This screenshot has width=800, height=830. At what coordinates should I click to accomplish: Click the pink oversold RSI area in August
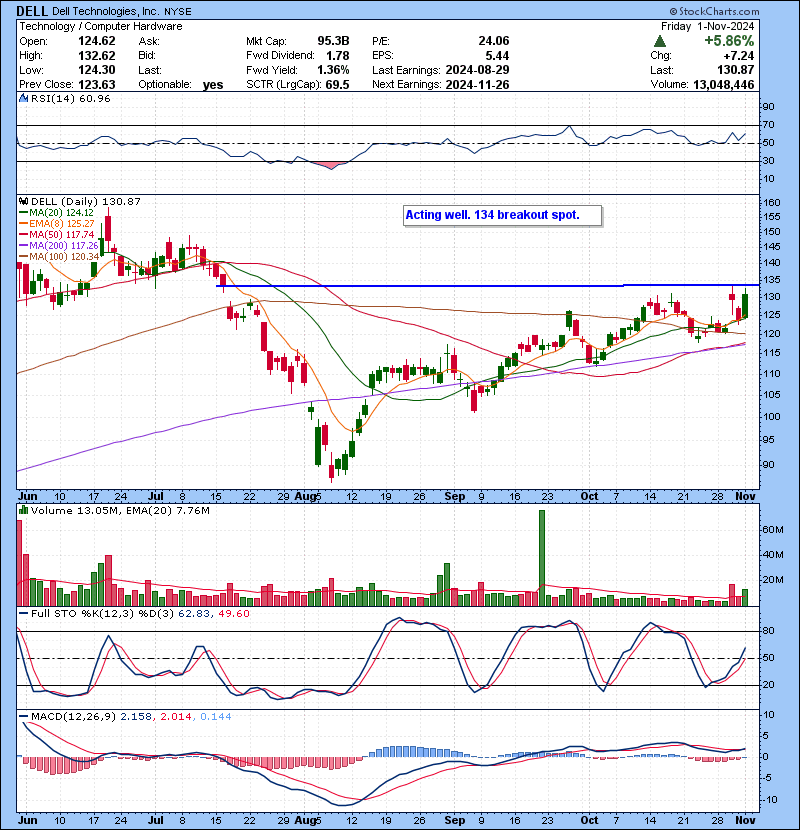tap(331, 166)
